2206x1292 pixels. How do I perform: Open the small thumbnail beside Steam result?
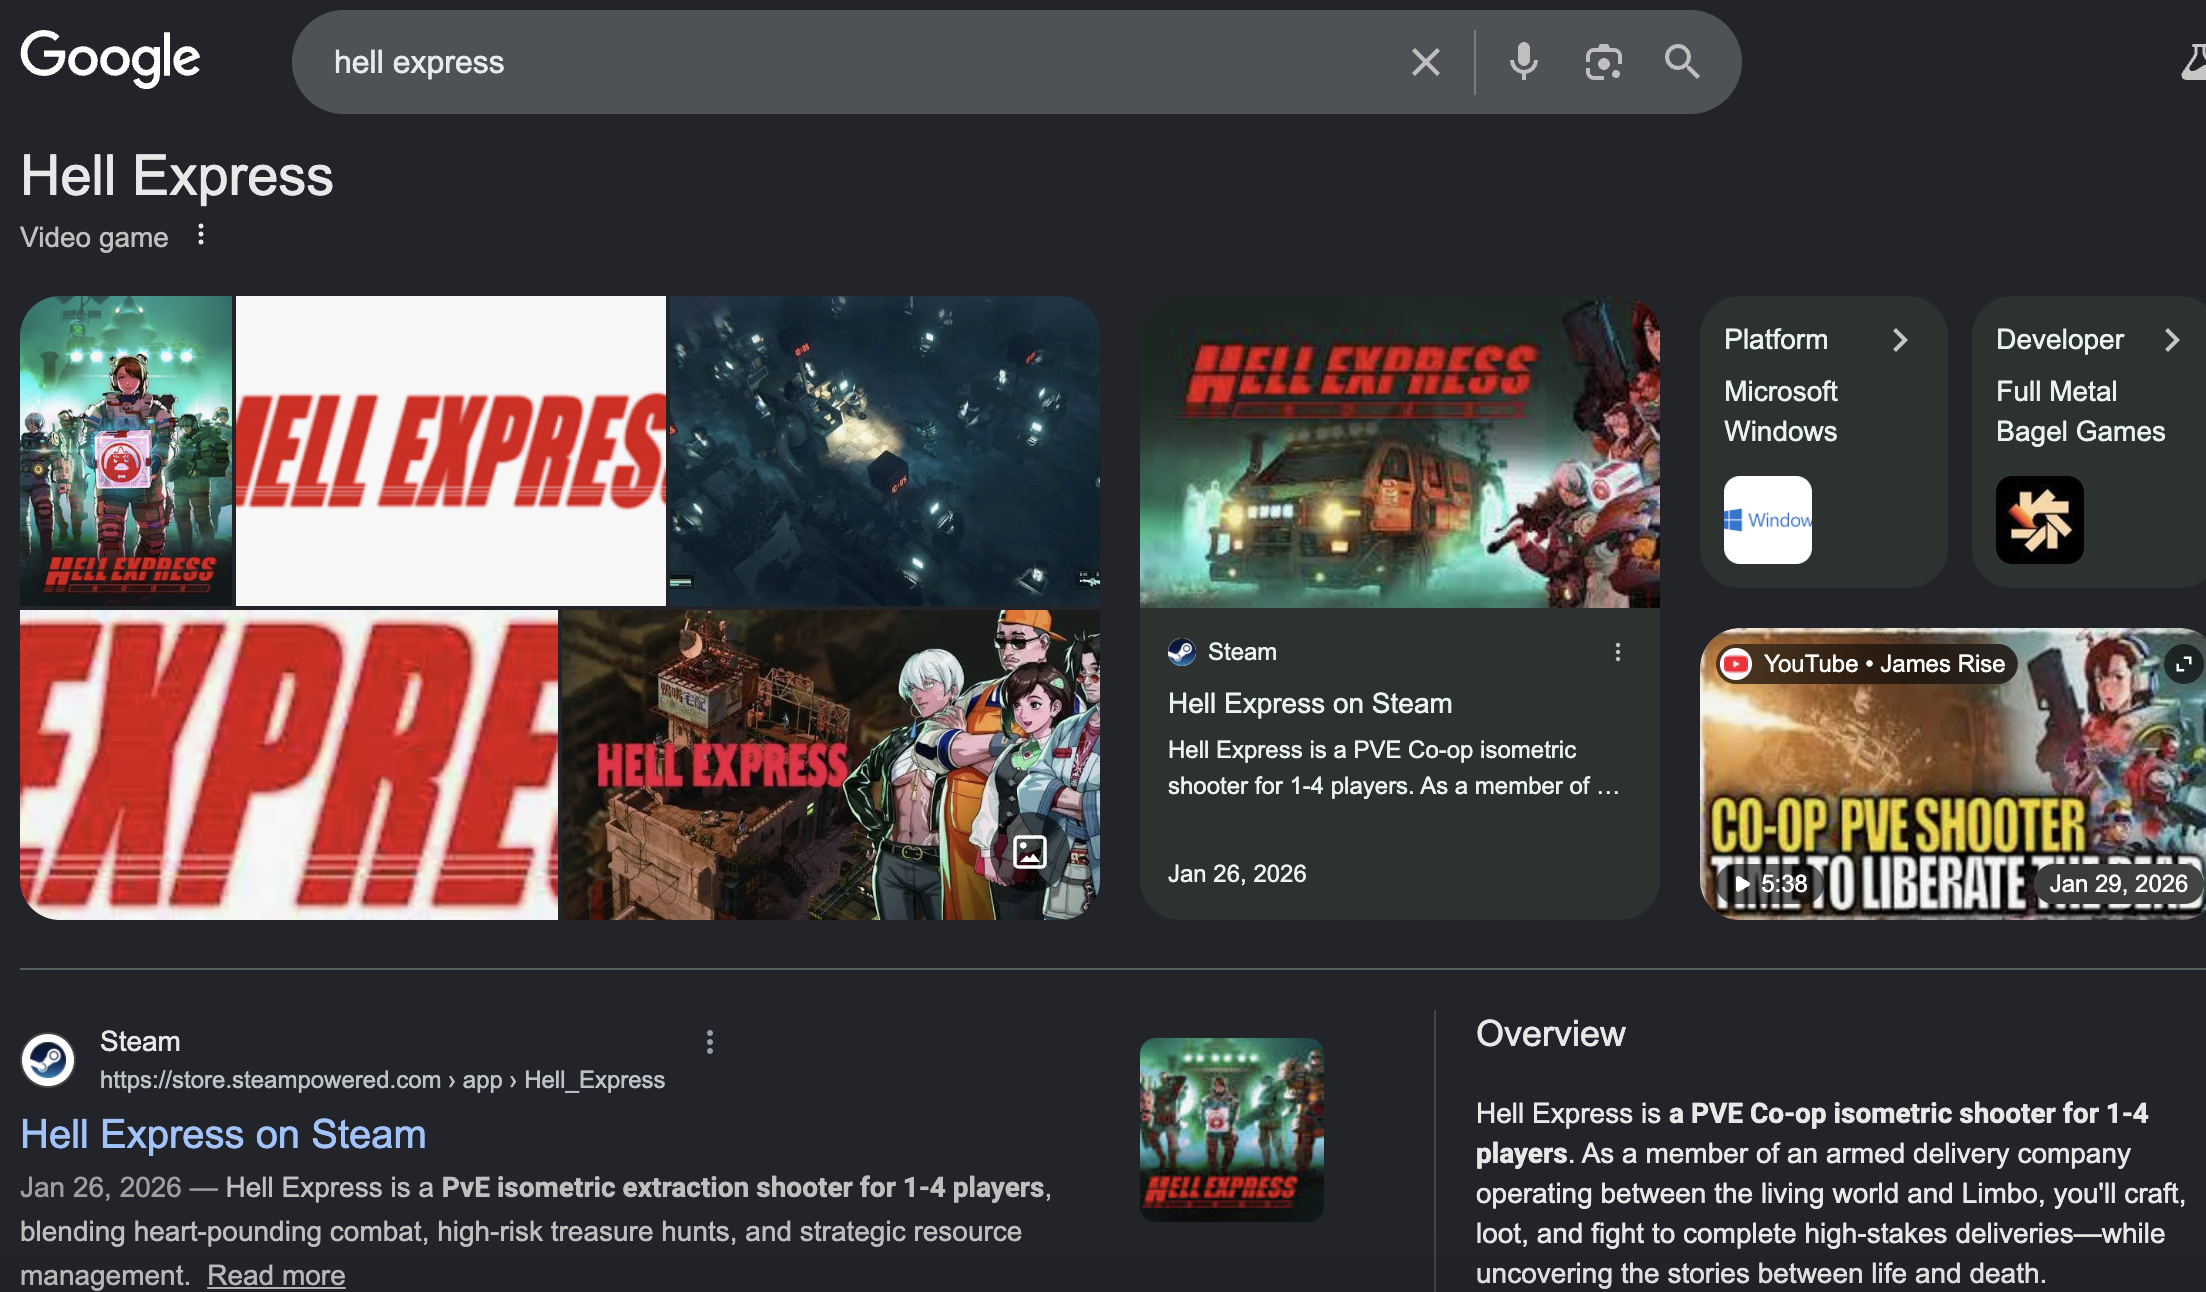(x=1232, y=1129)
